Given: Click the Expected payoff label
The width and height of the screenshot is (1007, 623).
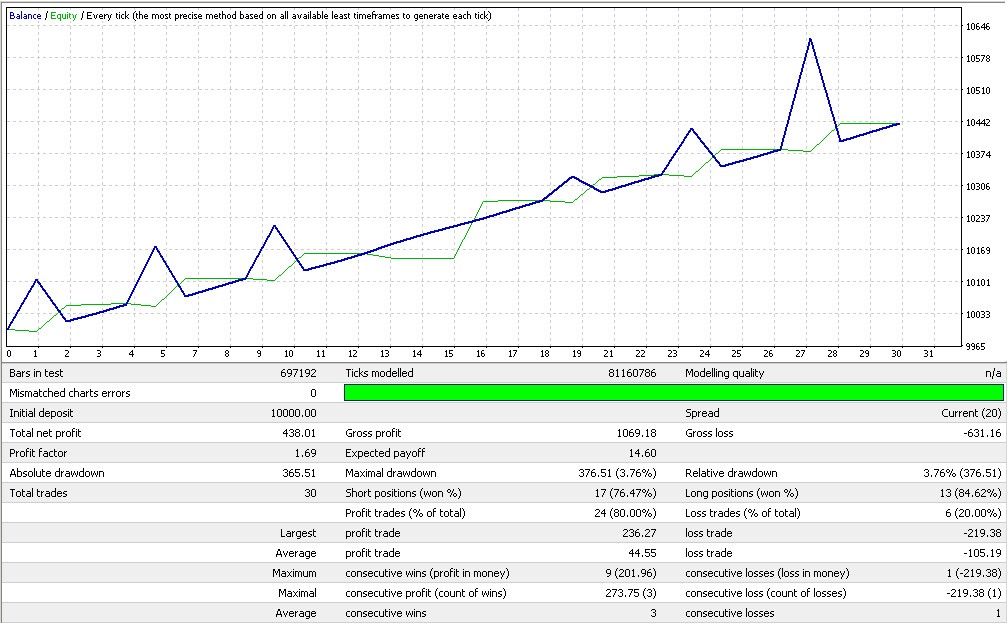Looking at the screenshot, I should pyautogui.click(x=385, y=453).
